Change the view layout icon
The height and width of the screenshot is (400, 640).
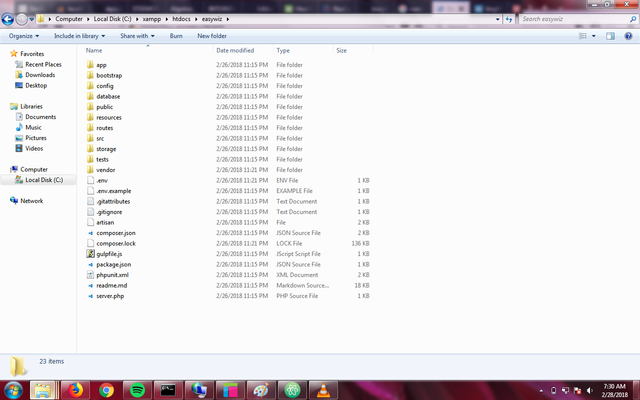pos(583,36)
